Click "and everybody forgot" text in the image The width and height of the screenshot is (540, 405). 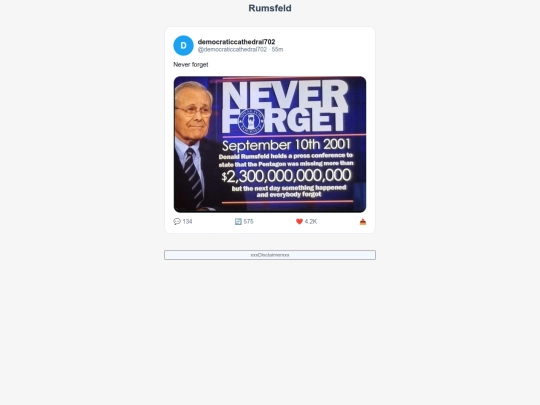(x=289, y=195)
